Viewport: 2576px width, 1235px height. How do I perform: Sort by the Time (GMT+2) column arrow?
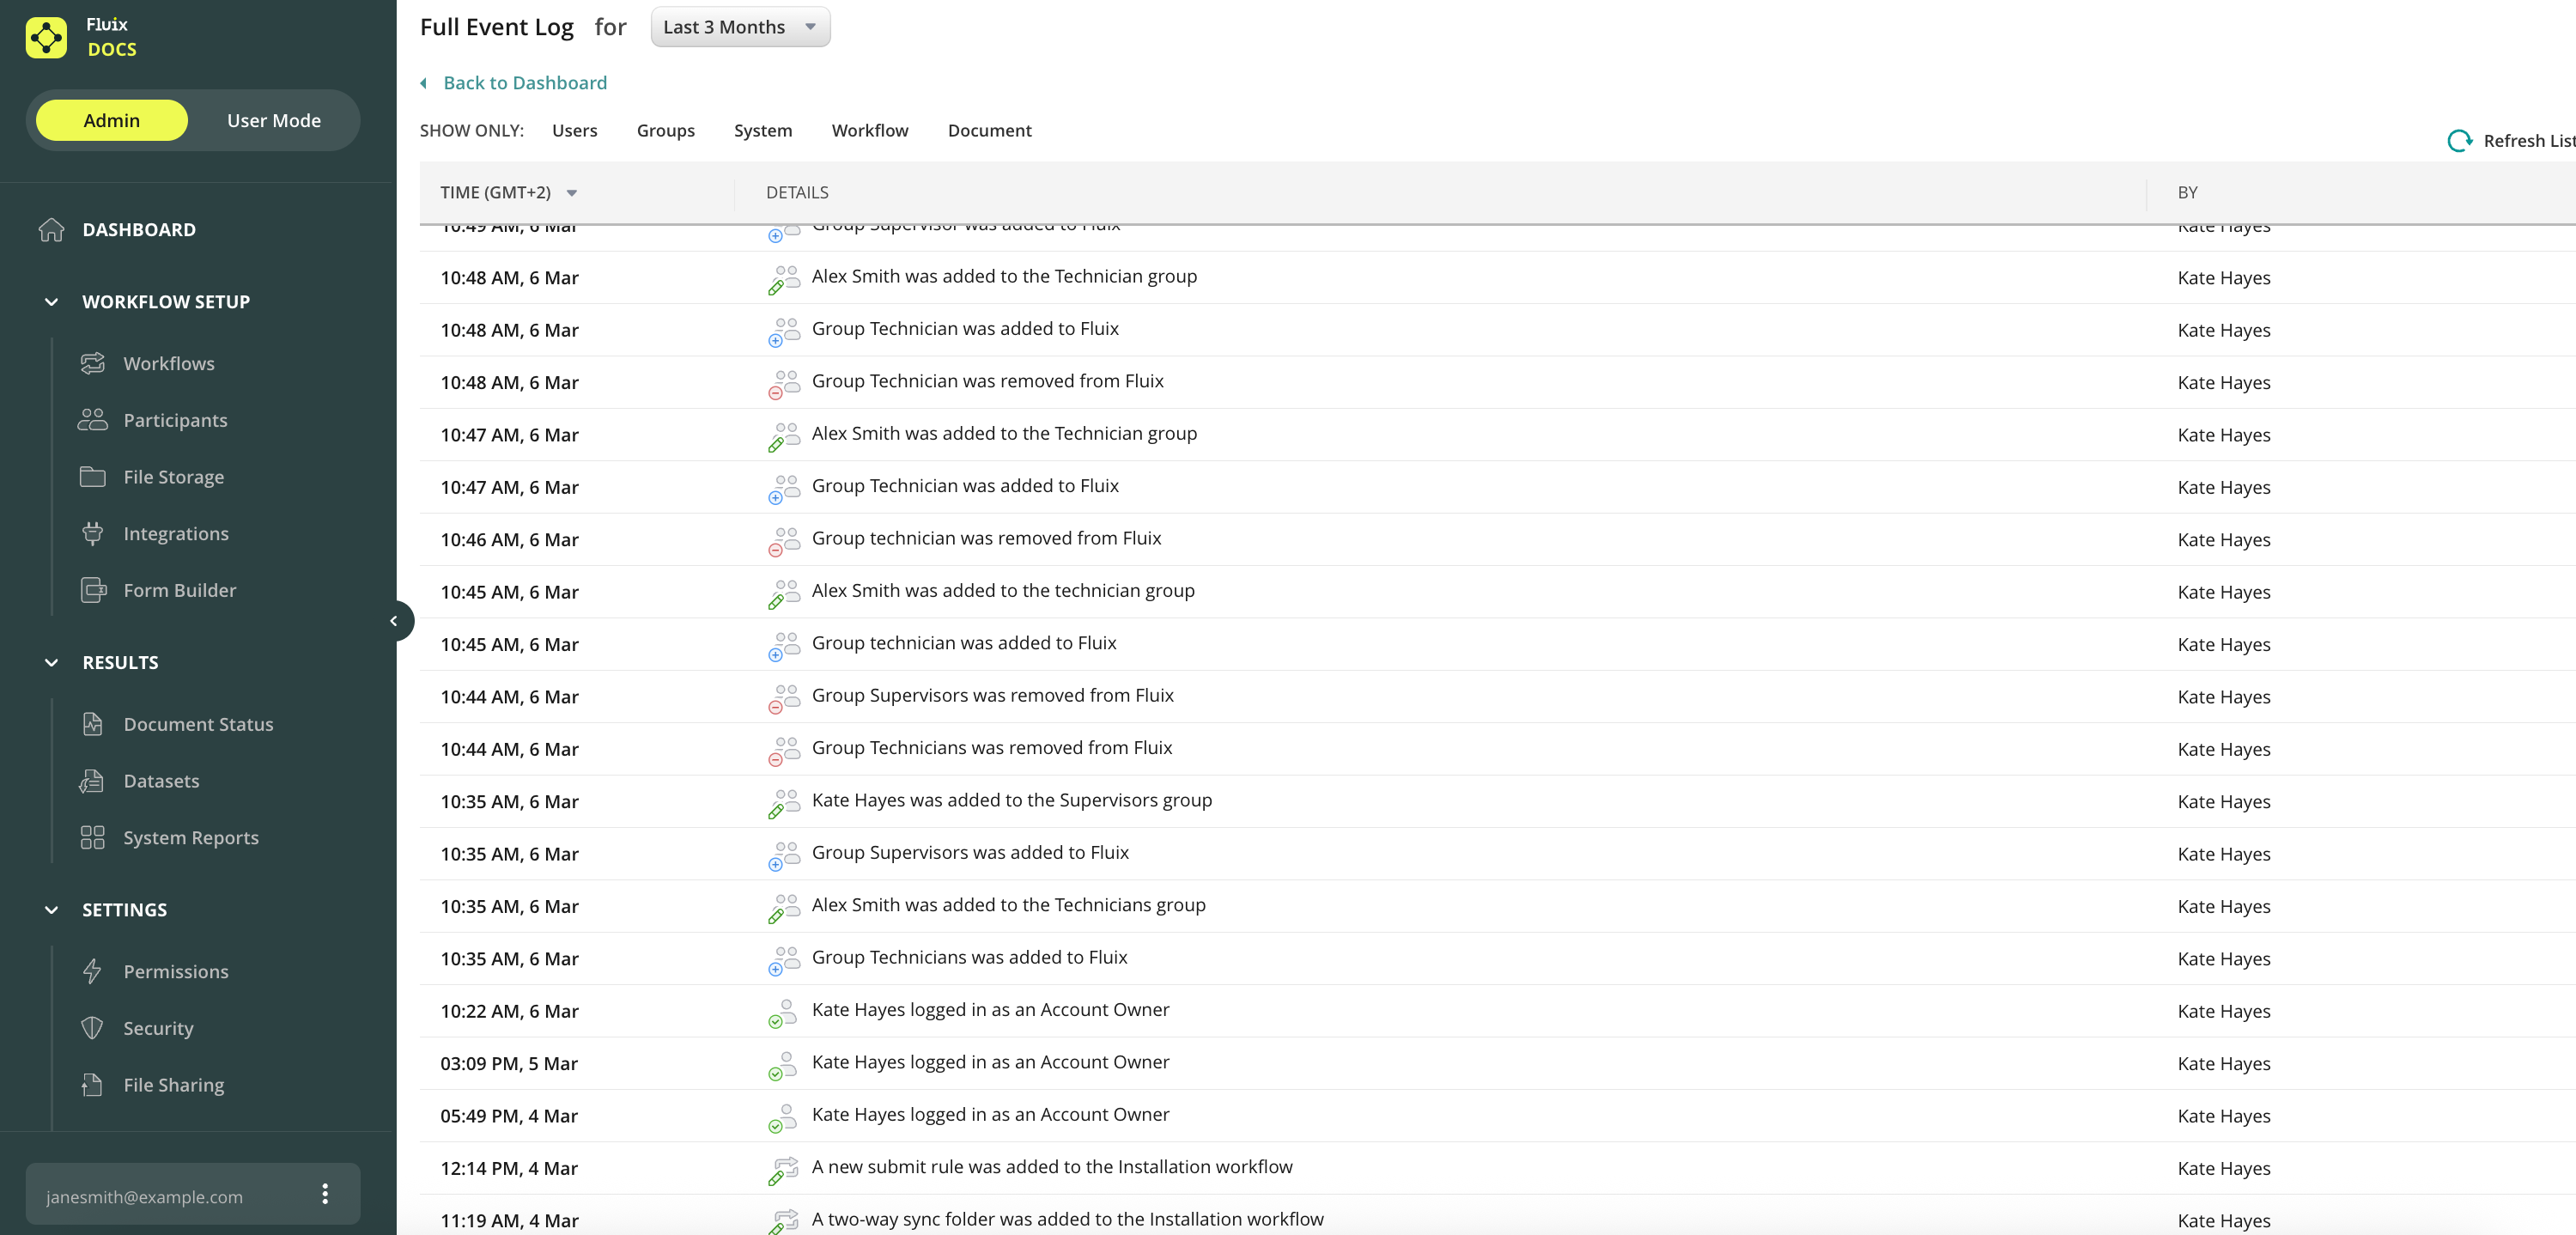click(x=572, y=193)
